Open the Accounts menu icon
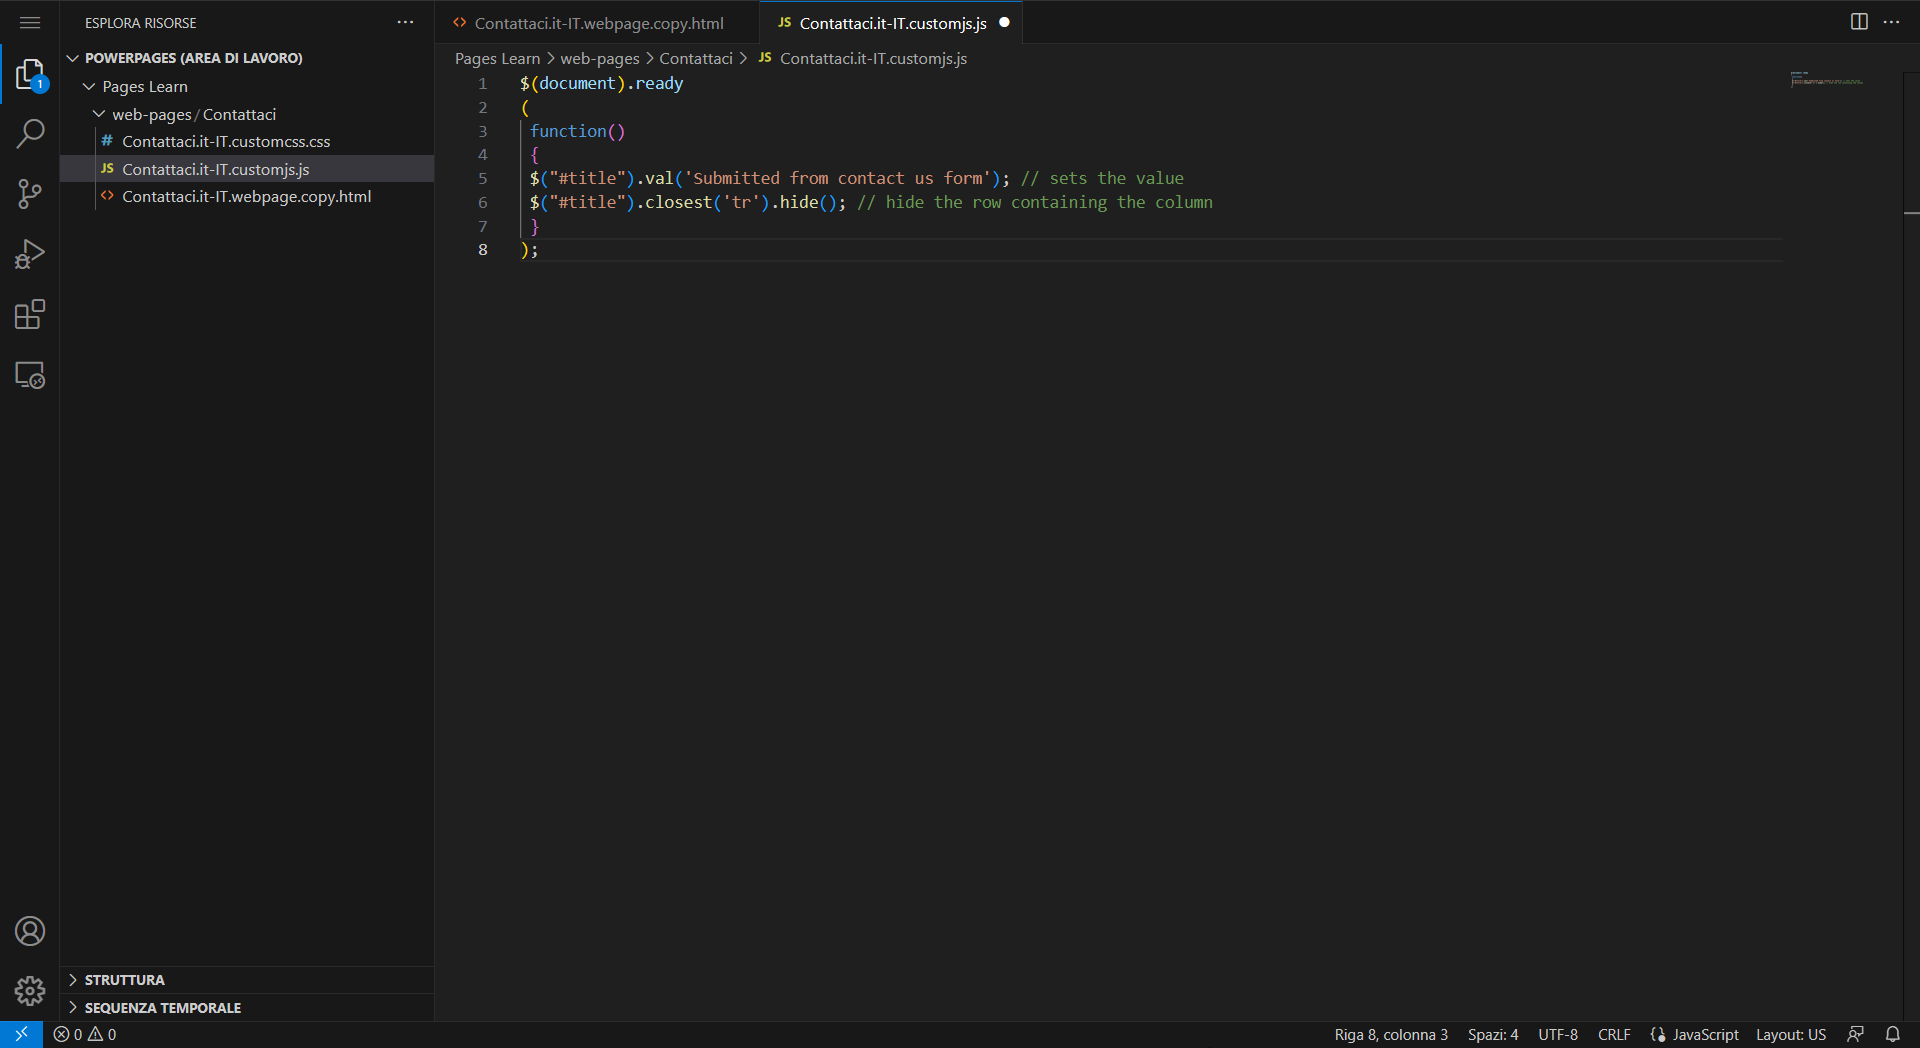Screen dimensions: 1920x1048 tap(30, 930)
